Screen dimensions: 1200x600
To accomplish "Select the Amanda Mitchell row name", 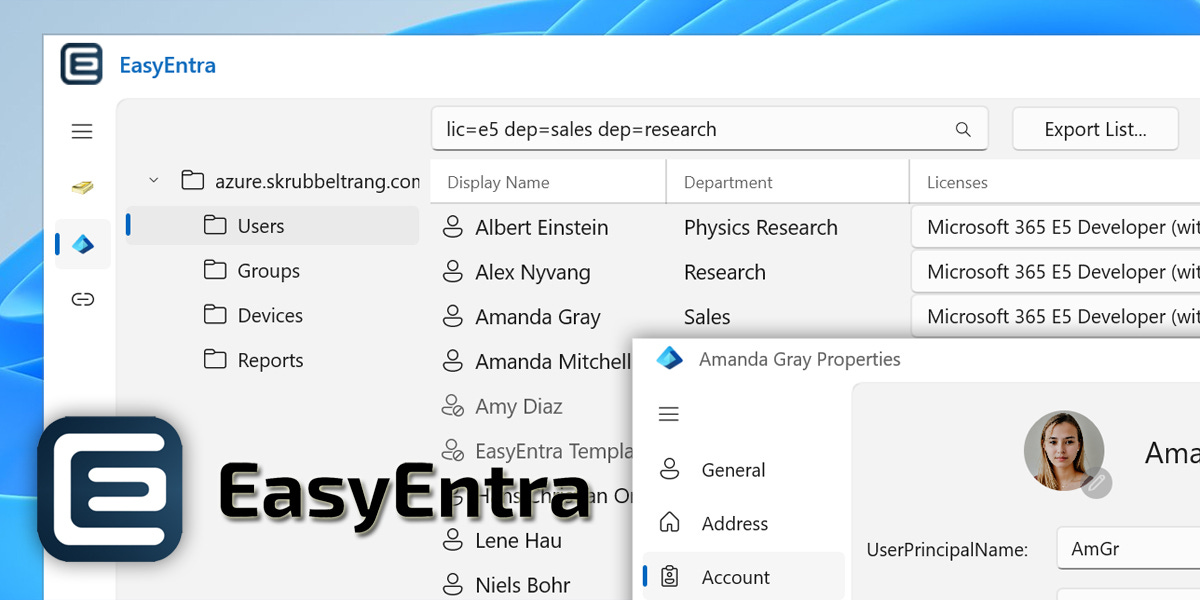I will pyautogui.click(x=553, y=361).
